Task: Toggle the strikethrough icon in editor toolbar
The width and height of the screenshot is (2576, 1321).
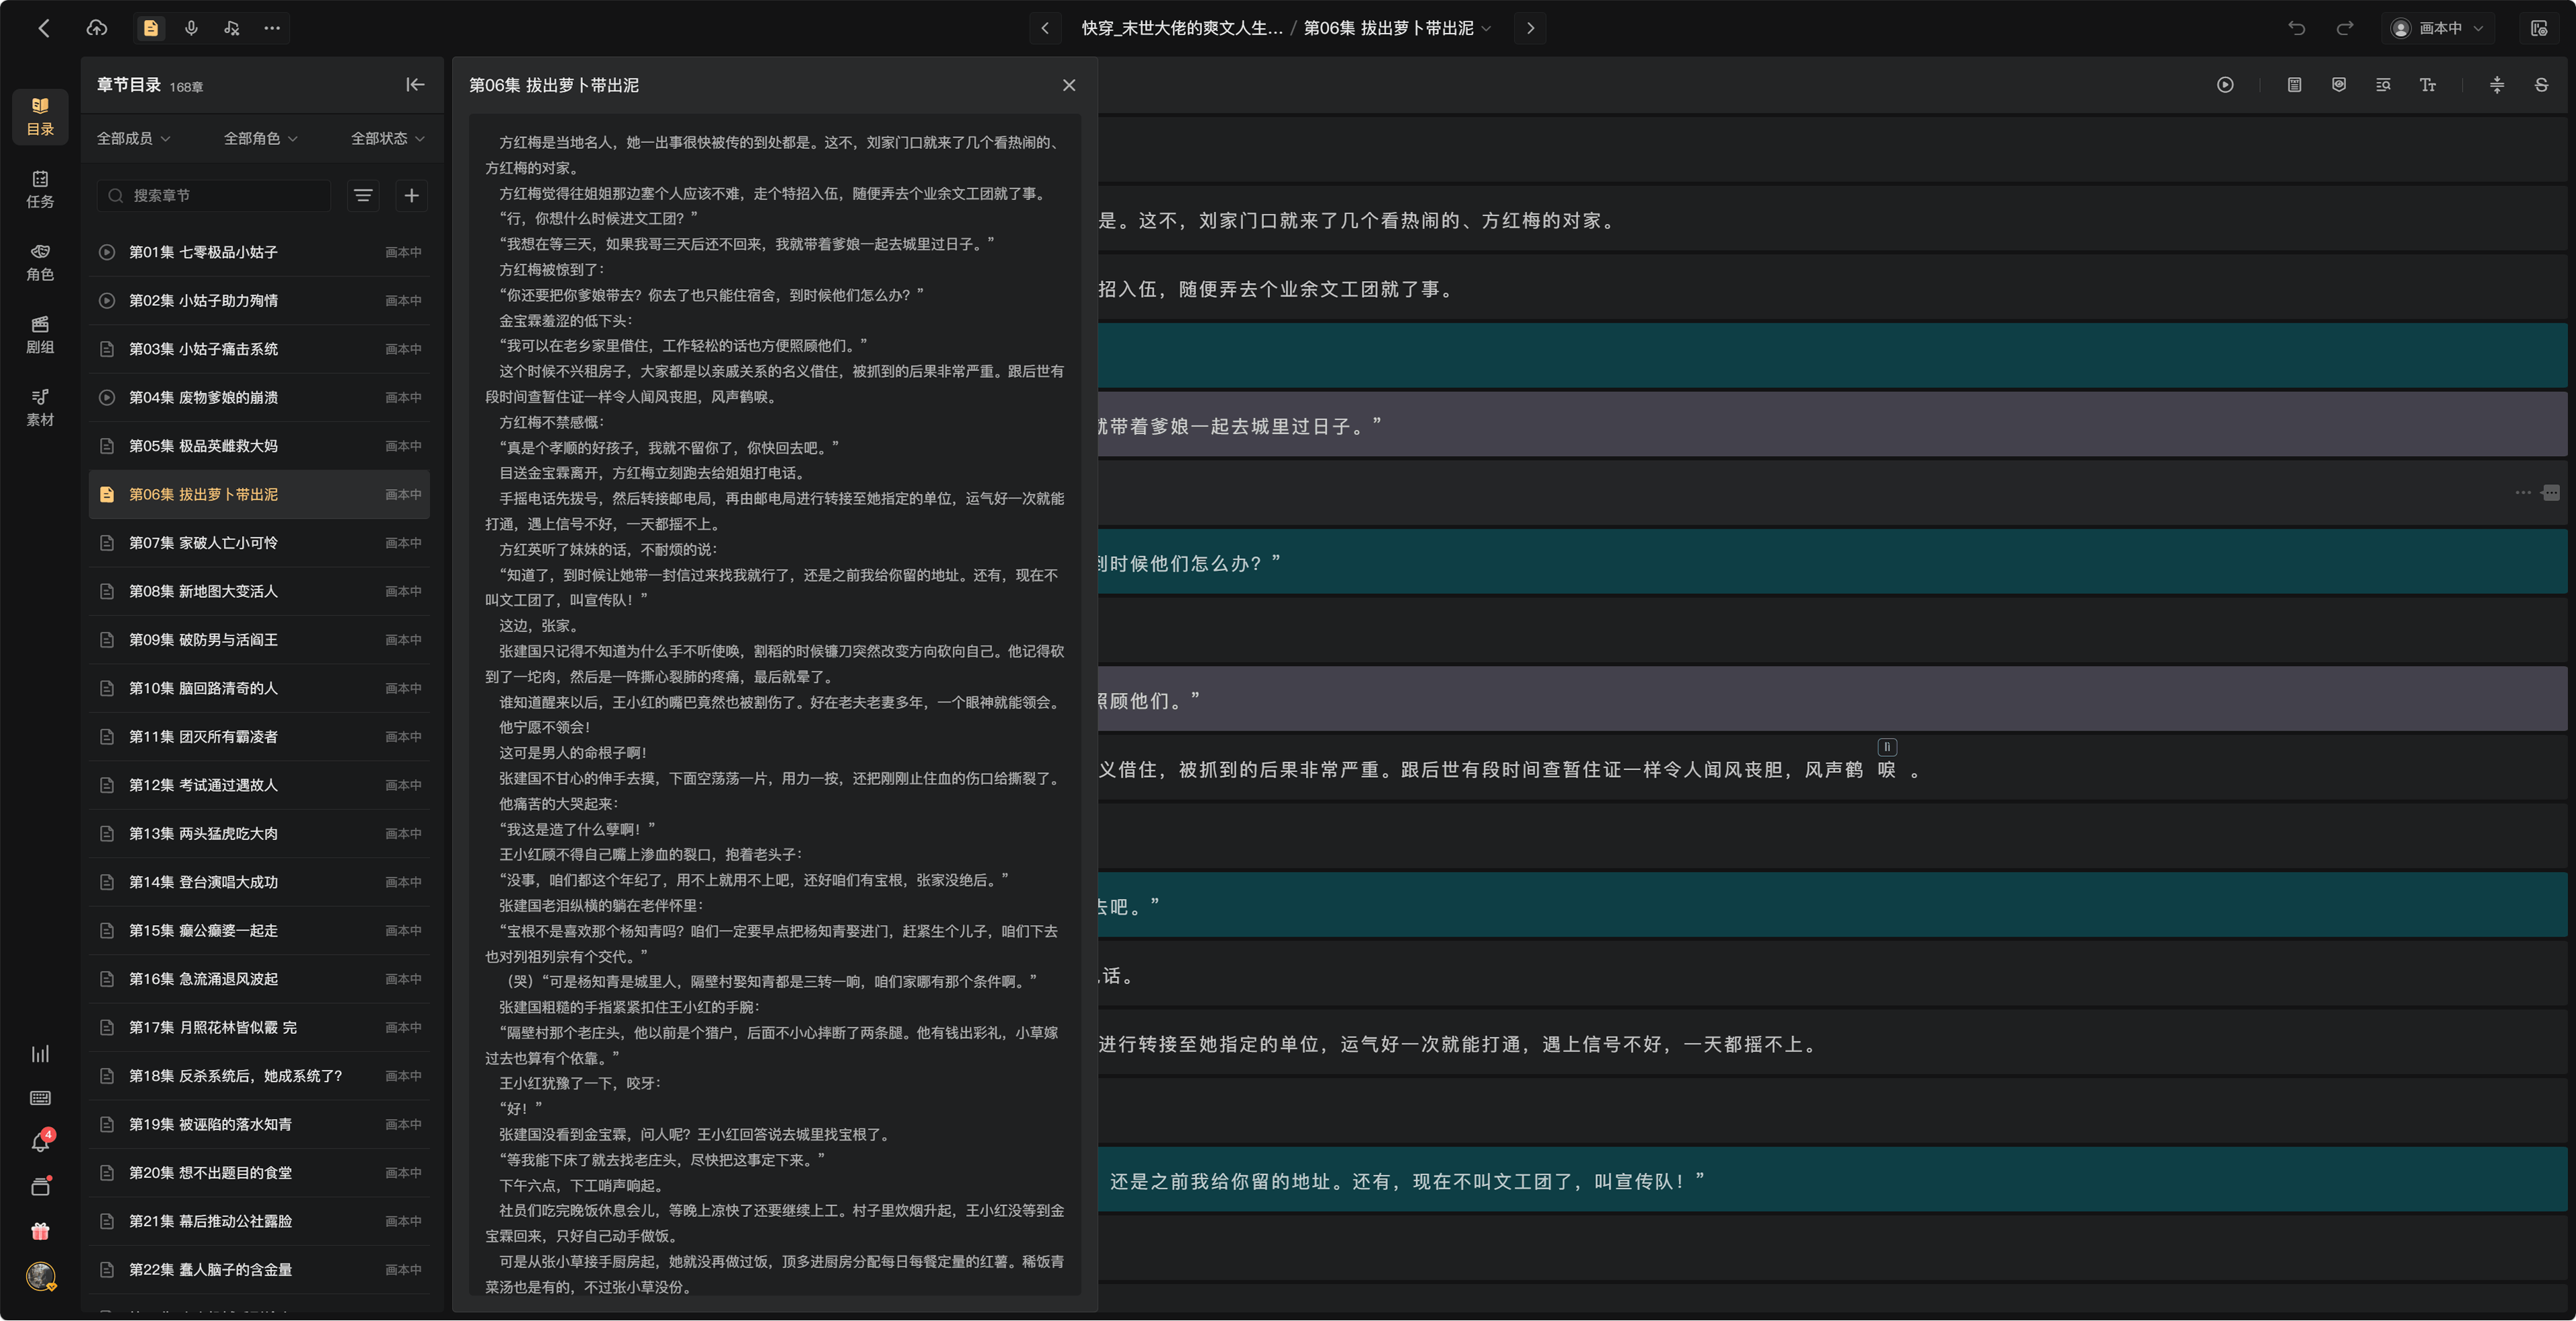Action: 2541,85
